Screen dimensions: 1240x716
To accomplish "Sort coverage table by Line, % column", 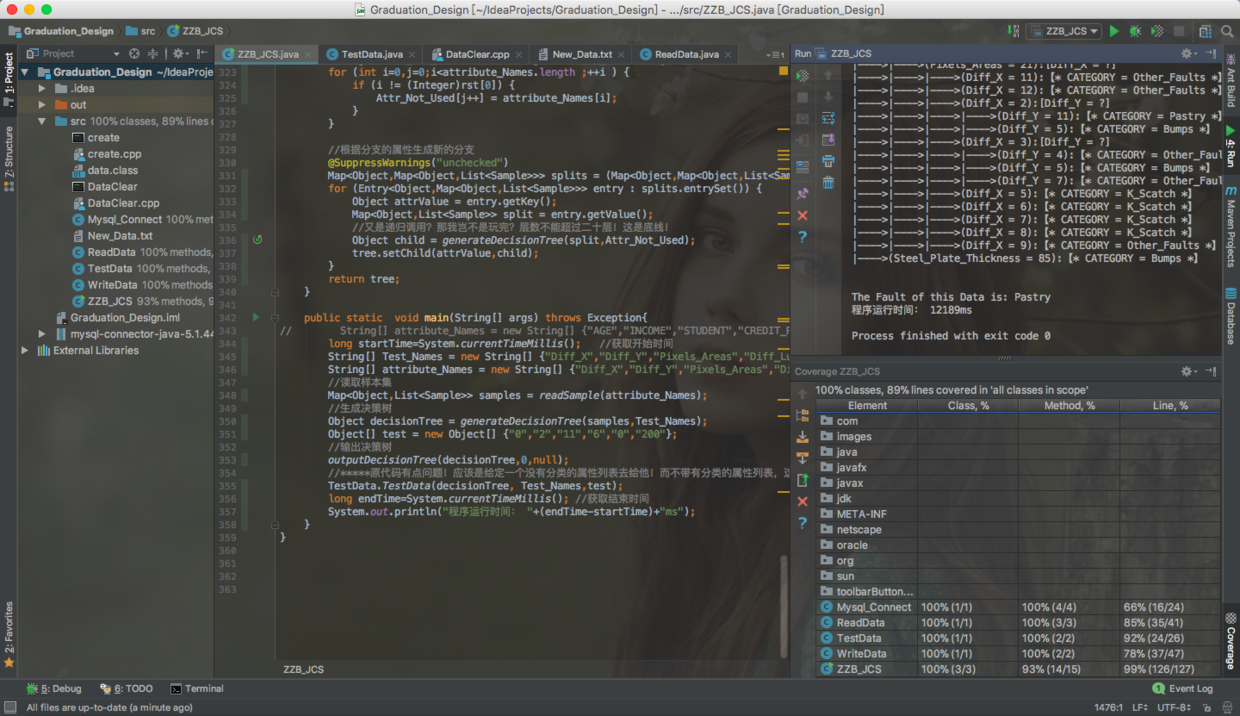I will coord(1169,406).
